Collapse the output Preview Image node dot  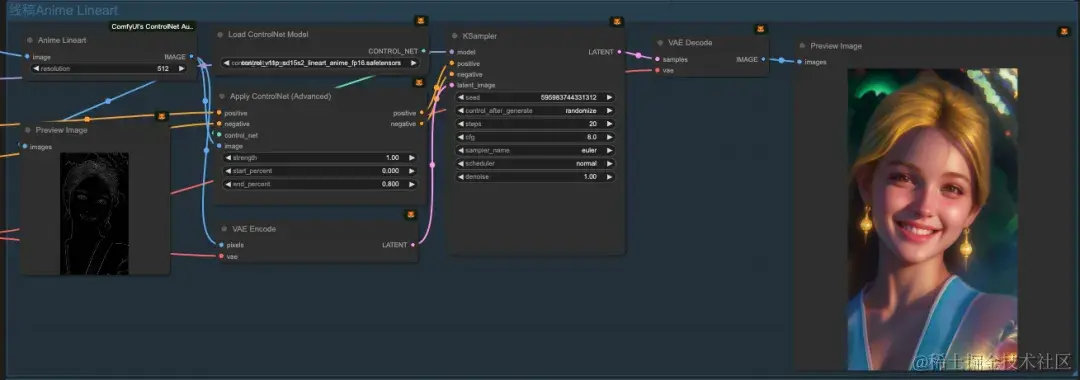pyautogui.click(x=802, y=46)
